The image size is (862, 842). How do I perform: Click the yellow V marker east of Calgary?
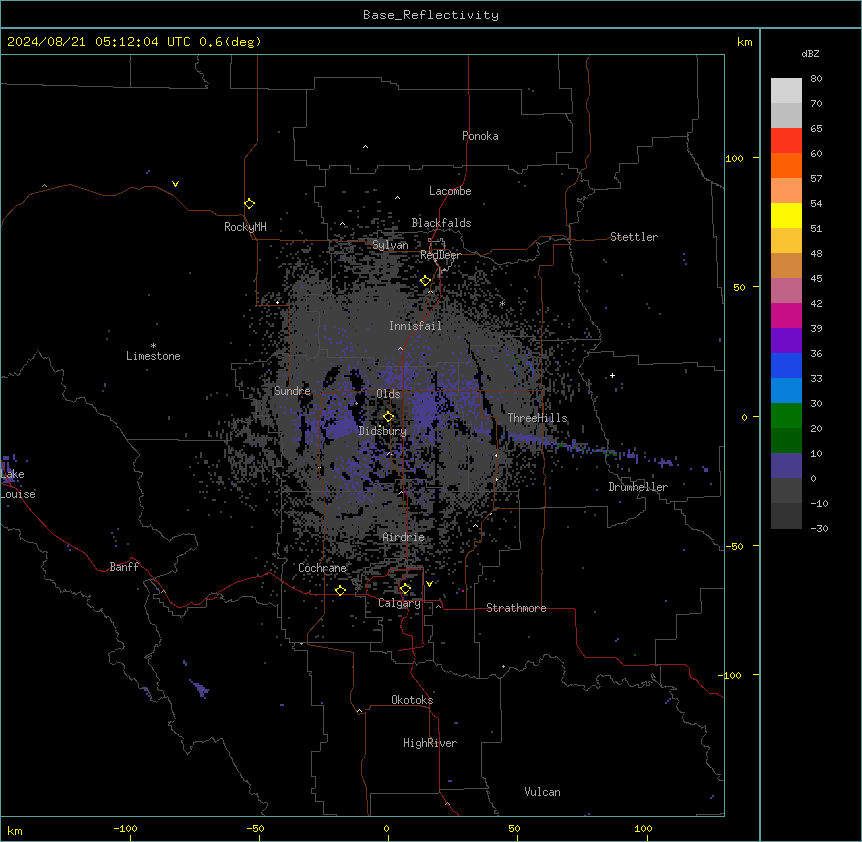(x=429, y=584)
